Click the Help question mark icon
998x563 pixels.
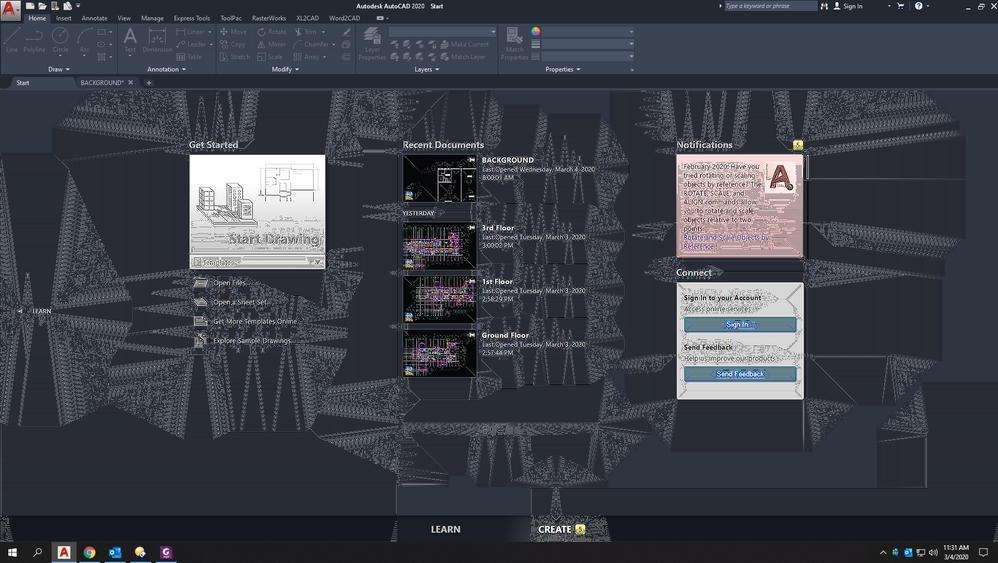pyautogui.click(x=918, y=6)
